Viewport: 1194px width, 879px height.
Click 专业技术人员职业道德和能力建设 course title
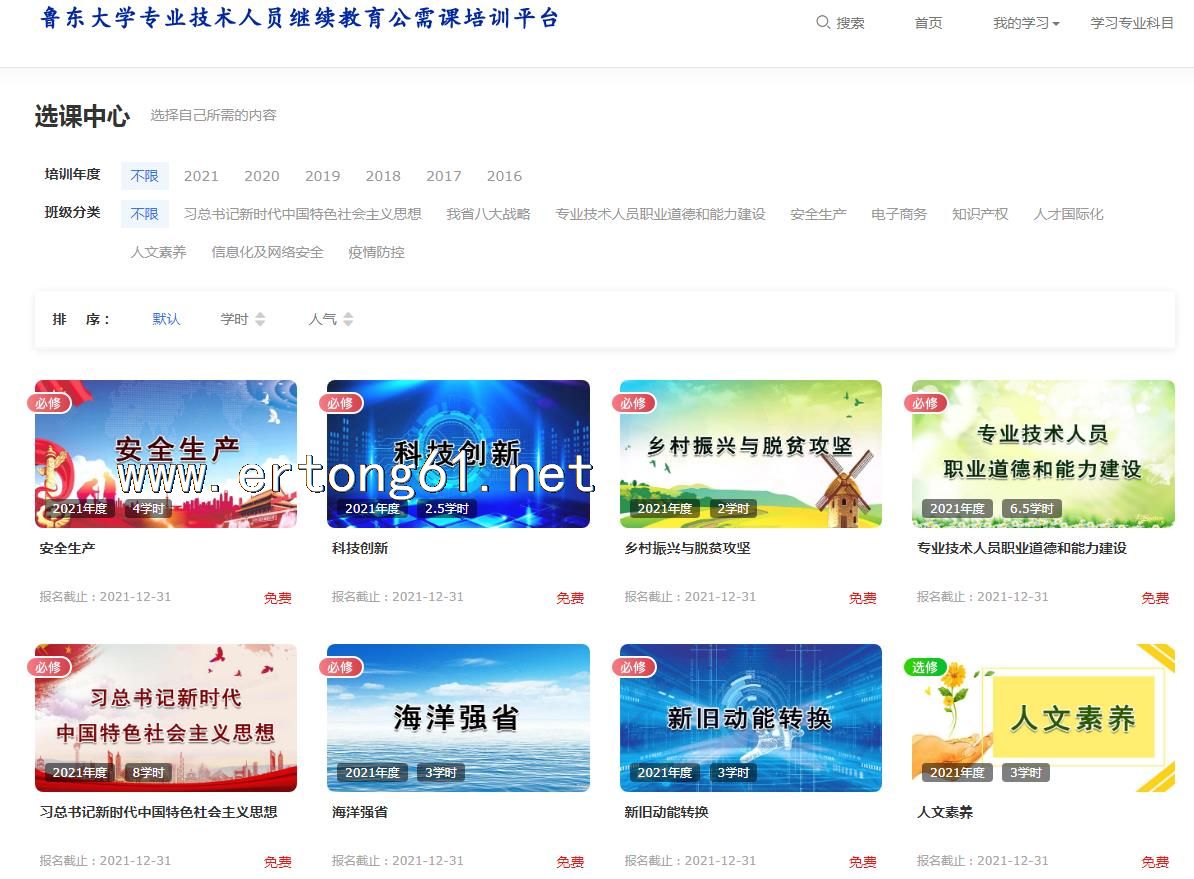1021,548
